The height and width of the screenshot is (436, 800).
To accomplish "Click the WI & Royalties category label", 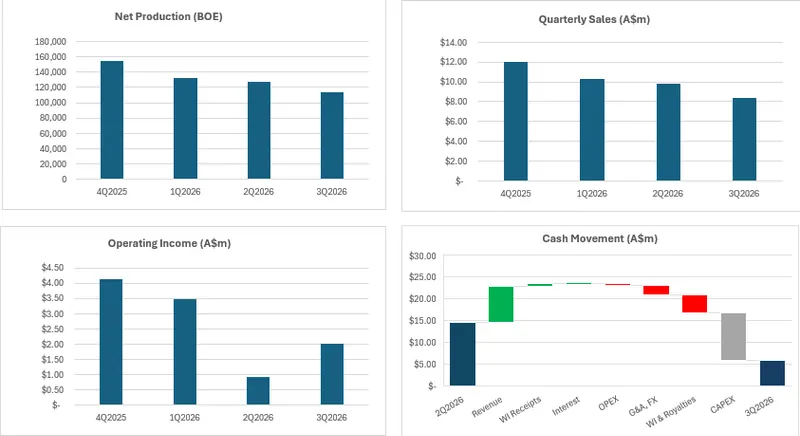I will point(671,412).
